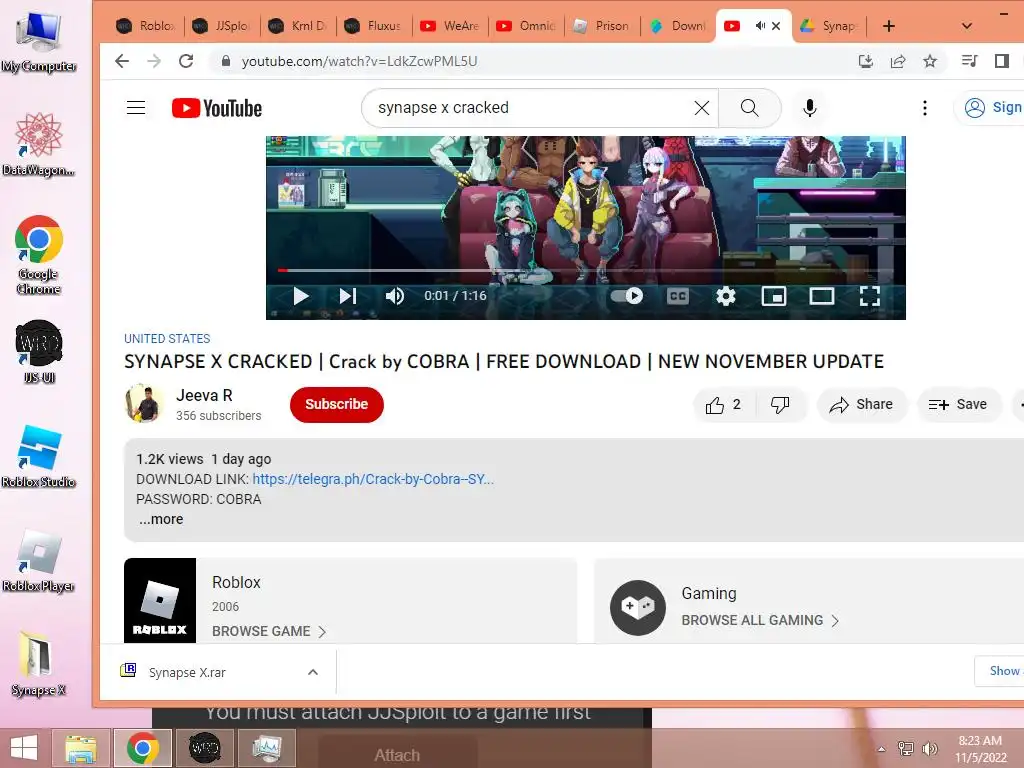Share this page icon
This screenshot has height=768, width=1024.
[898, 61]
